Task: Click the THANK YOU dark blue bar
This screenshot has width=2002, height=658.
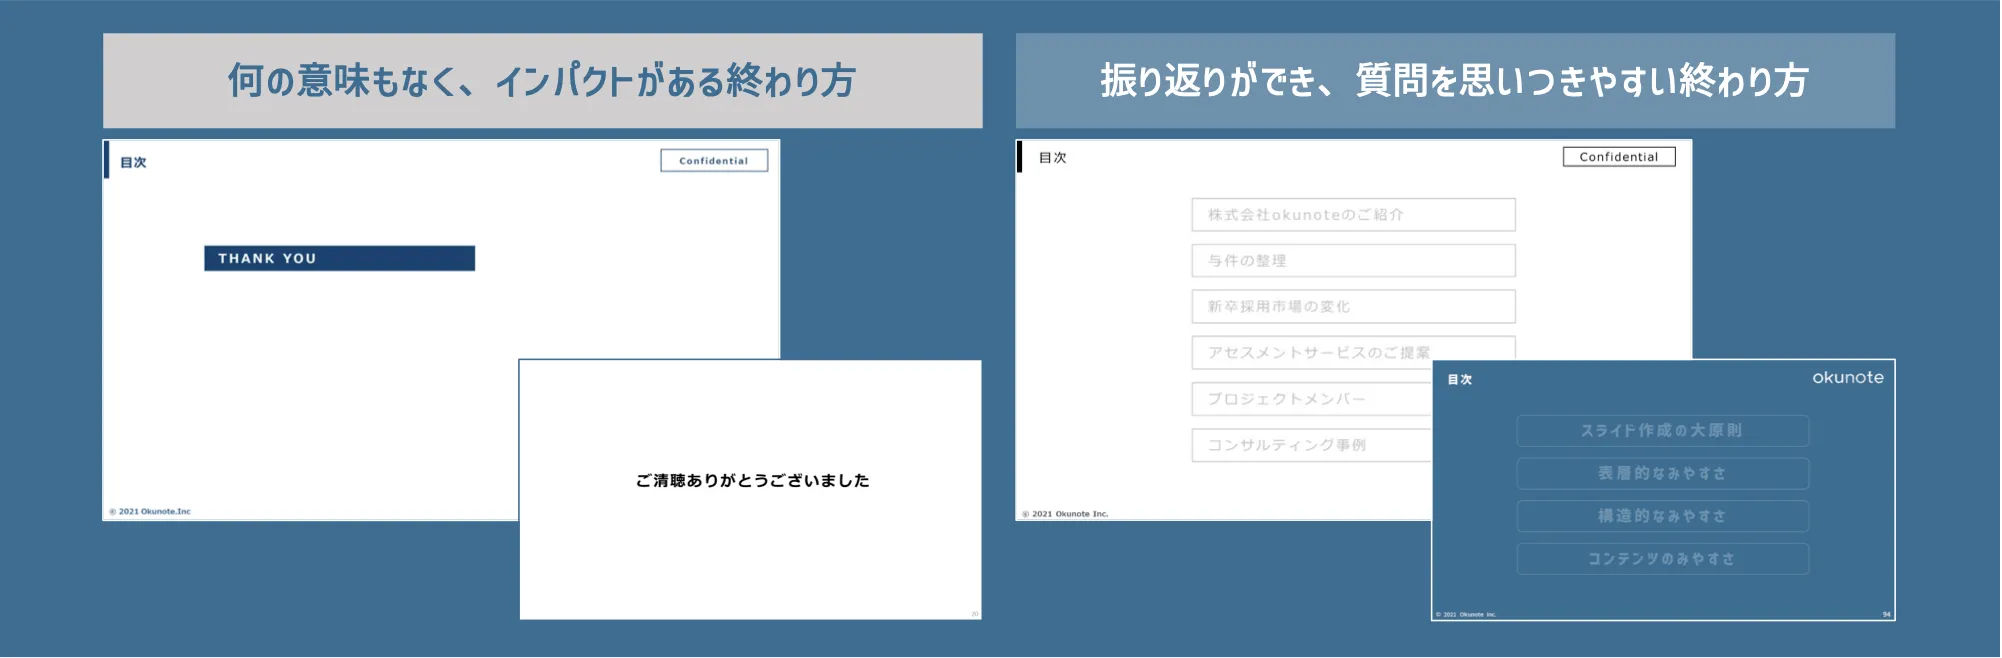Action: tap(339, 258)
